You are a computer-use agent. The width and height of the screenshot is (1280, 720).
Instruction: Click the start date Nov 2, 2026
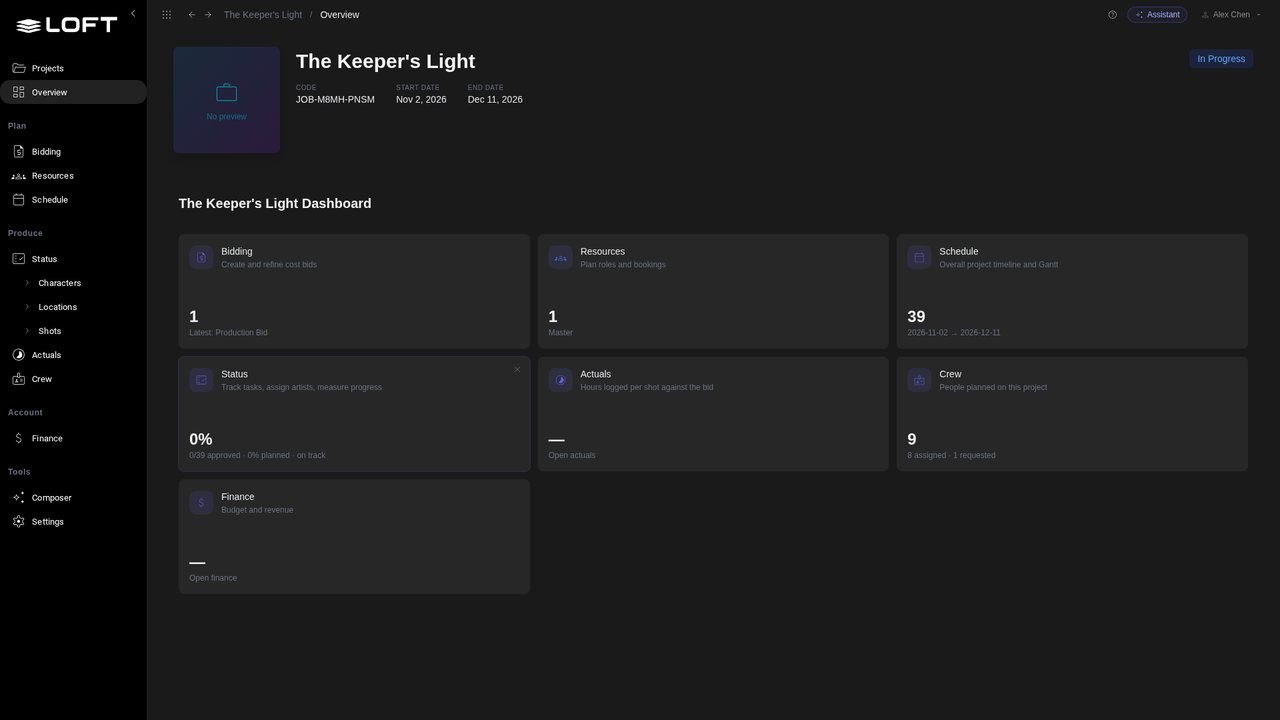click(421, 99)
